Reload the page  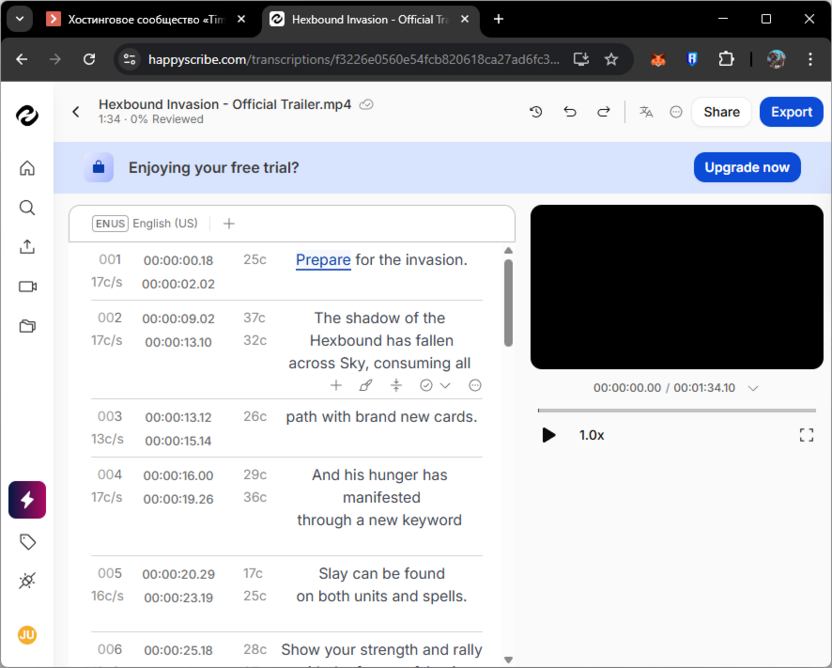point(89,59)
